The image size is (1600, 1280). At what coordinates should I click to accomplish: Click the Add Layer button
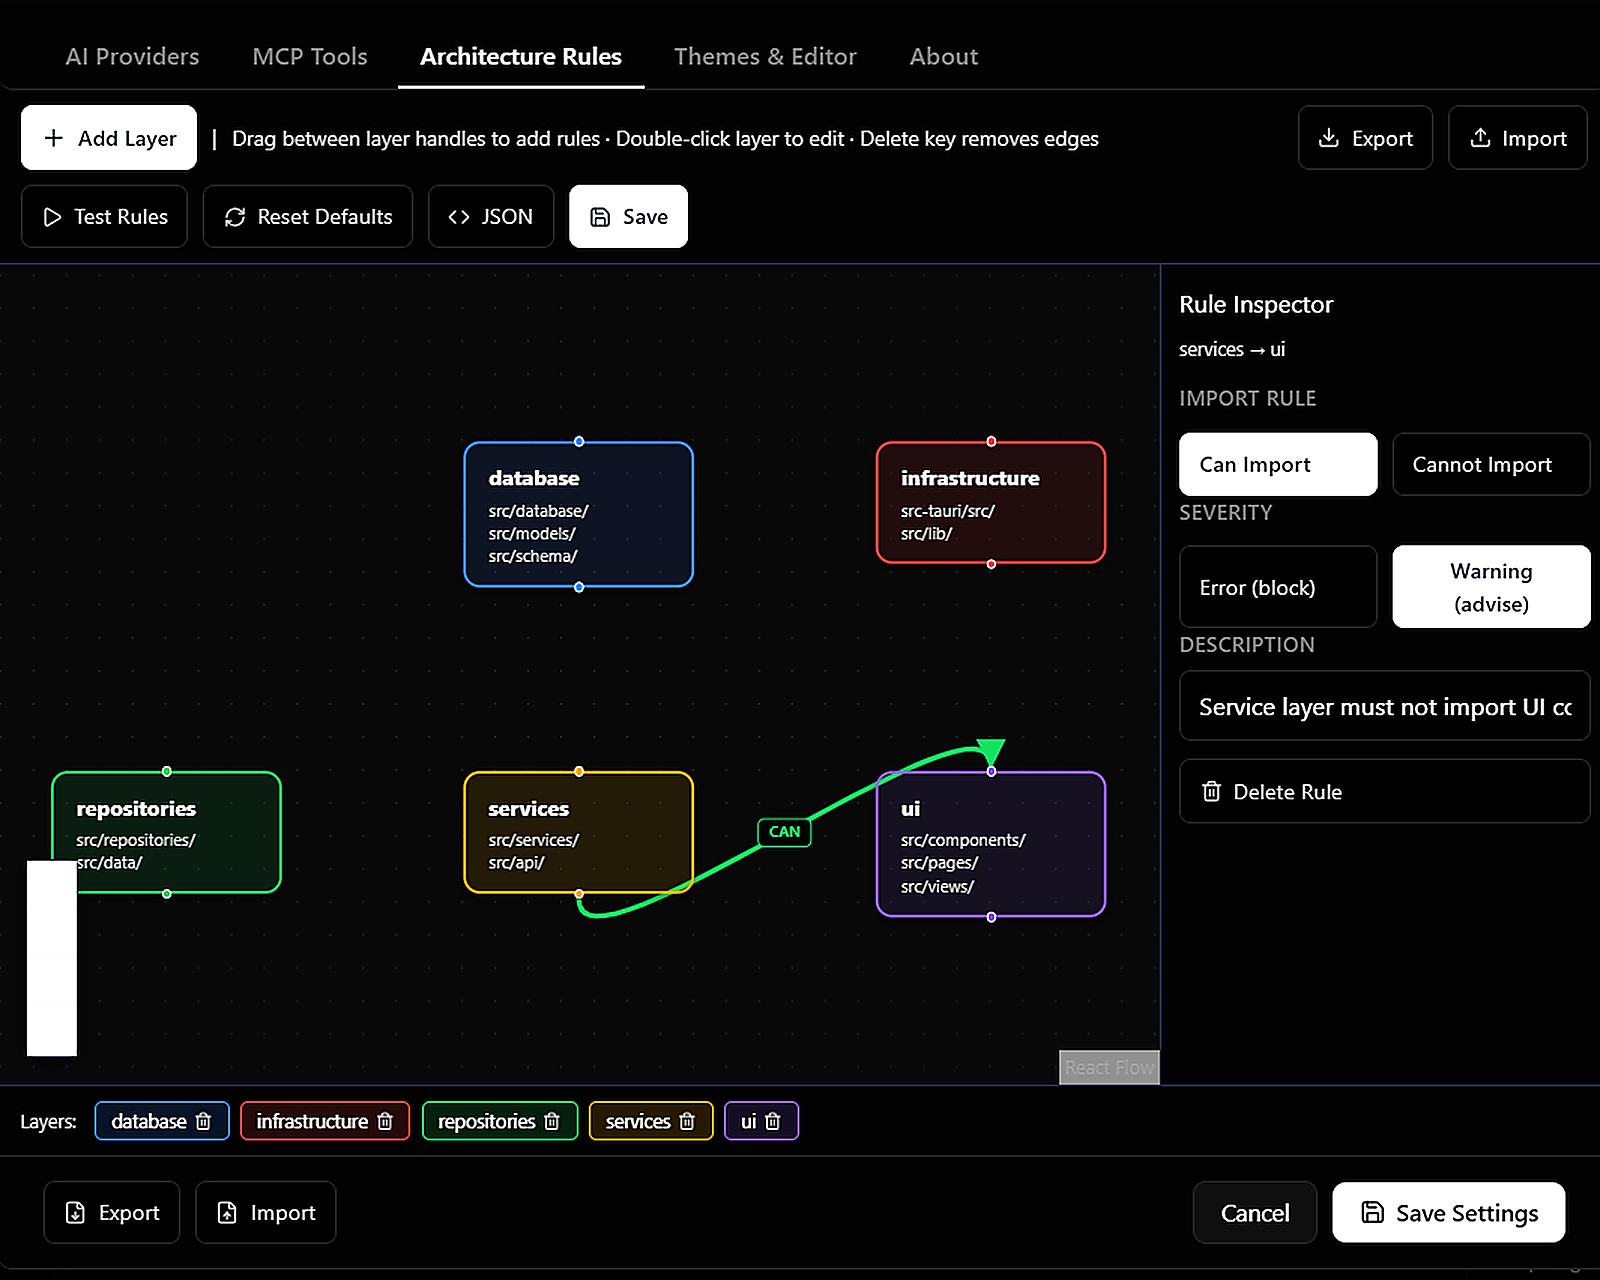pos(109,138)
